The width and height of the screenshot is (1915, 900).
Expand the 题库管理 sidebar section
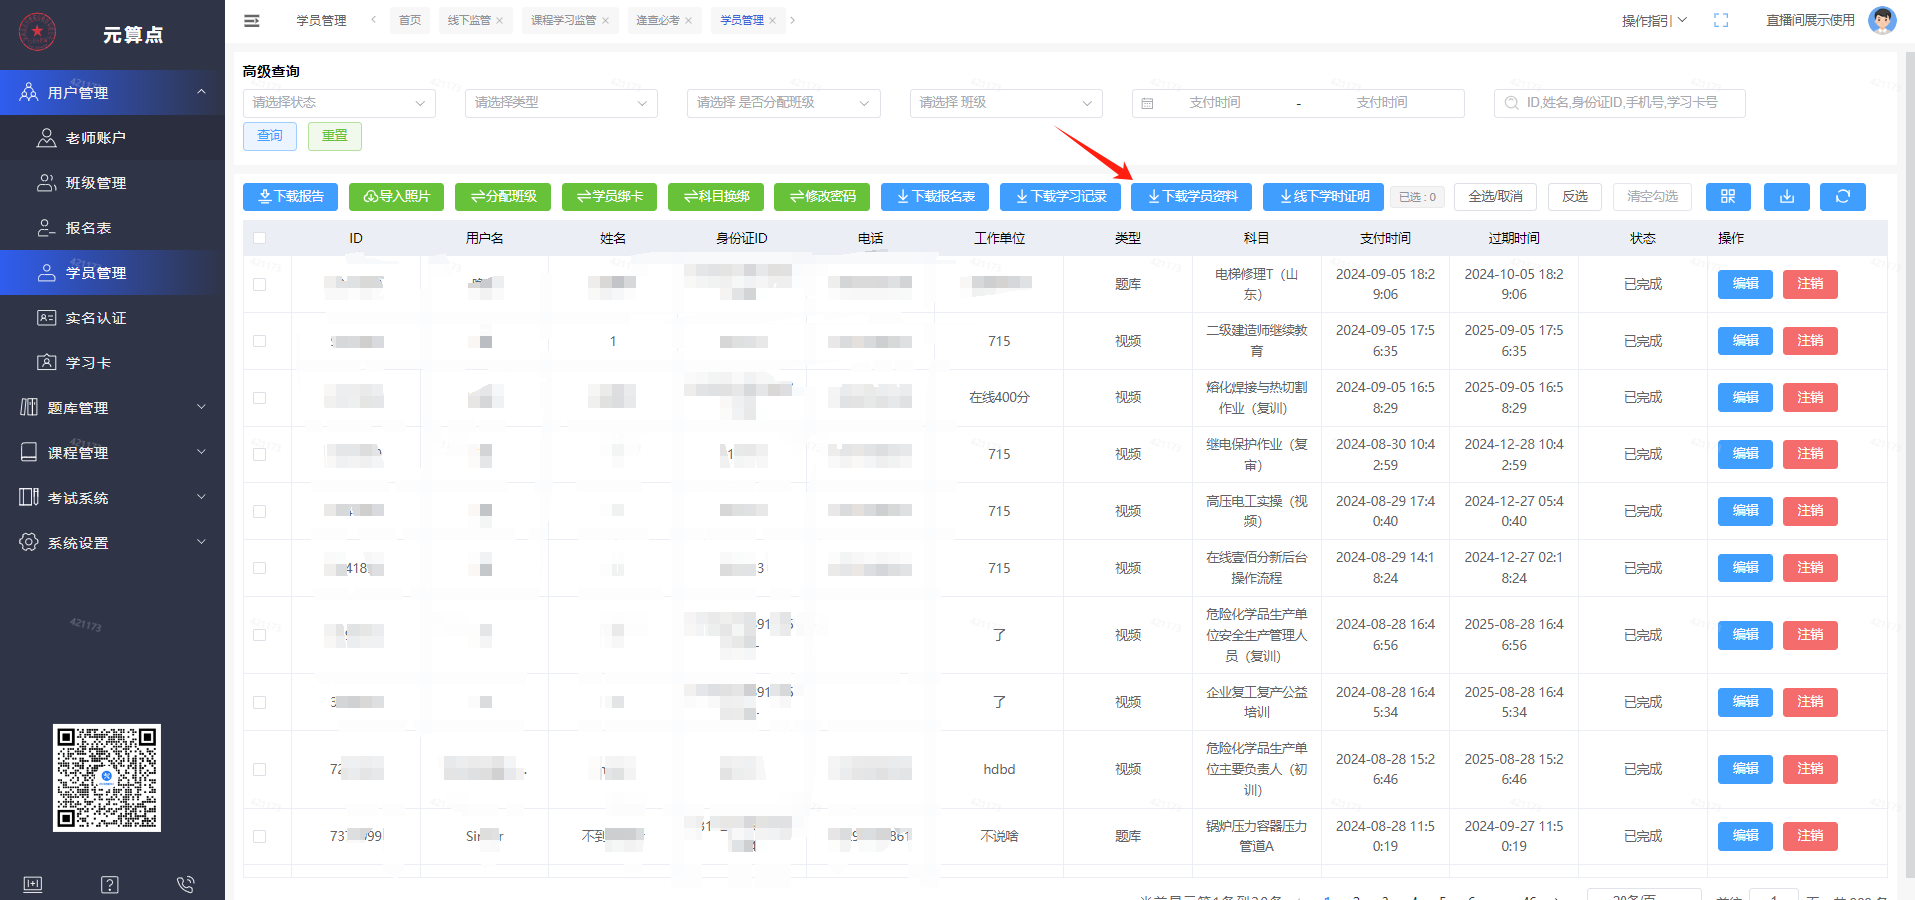pyautogui.click(x=112, y=408)
